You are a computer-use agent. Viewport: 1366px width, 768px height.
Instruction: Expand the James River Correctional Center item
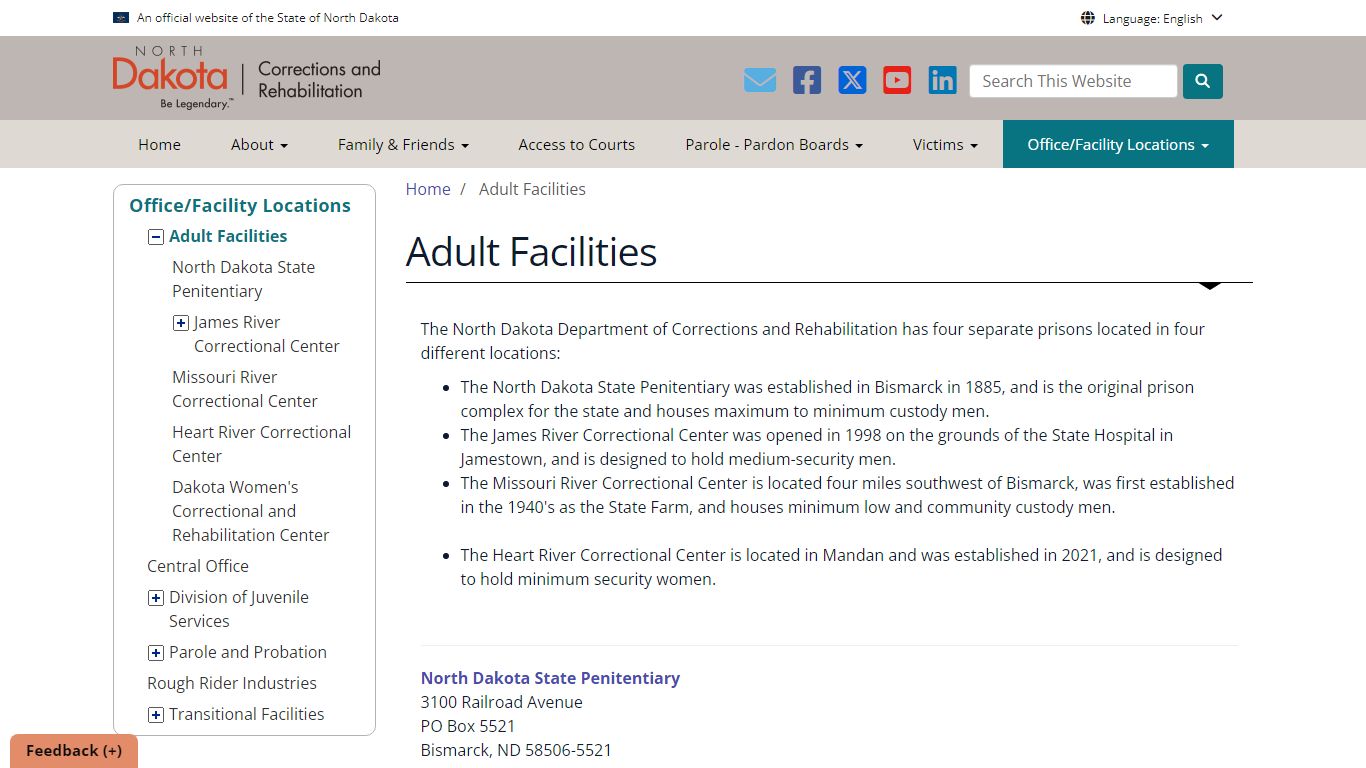click(181, 322)
